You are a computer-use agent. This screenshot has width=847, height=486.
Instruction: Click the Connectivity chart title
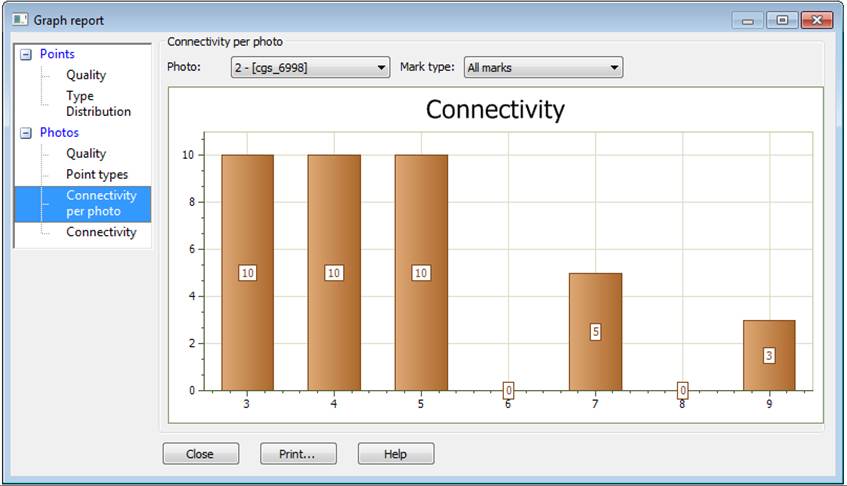coord(495,109)
